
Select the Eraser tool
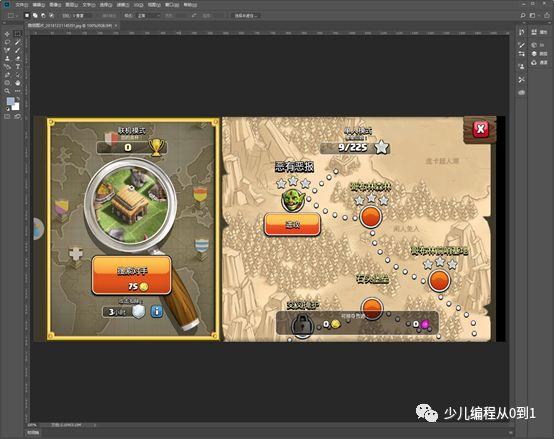pos(17,58)
